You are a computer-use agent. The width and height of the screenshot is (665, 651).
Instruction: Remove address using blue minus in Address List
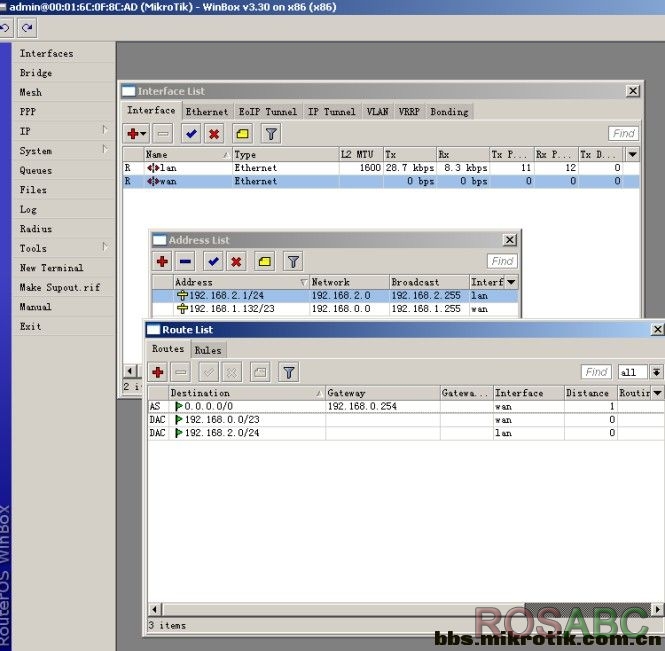click(x=185, y=261)
